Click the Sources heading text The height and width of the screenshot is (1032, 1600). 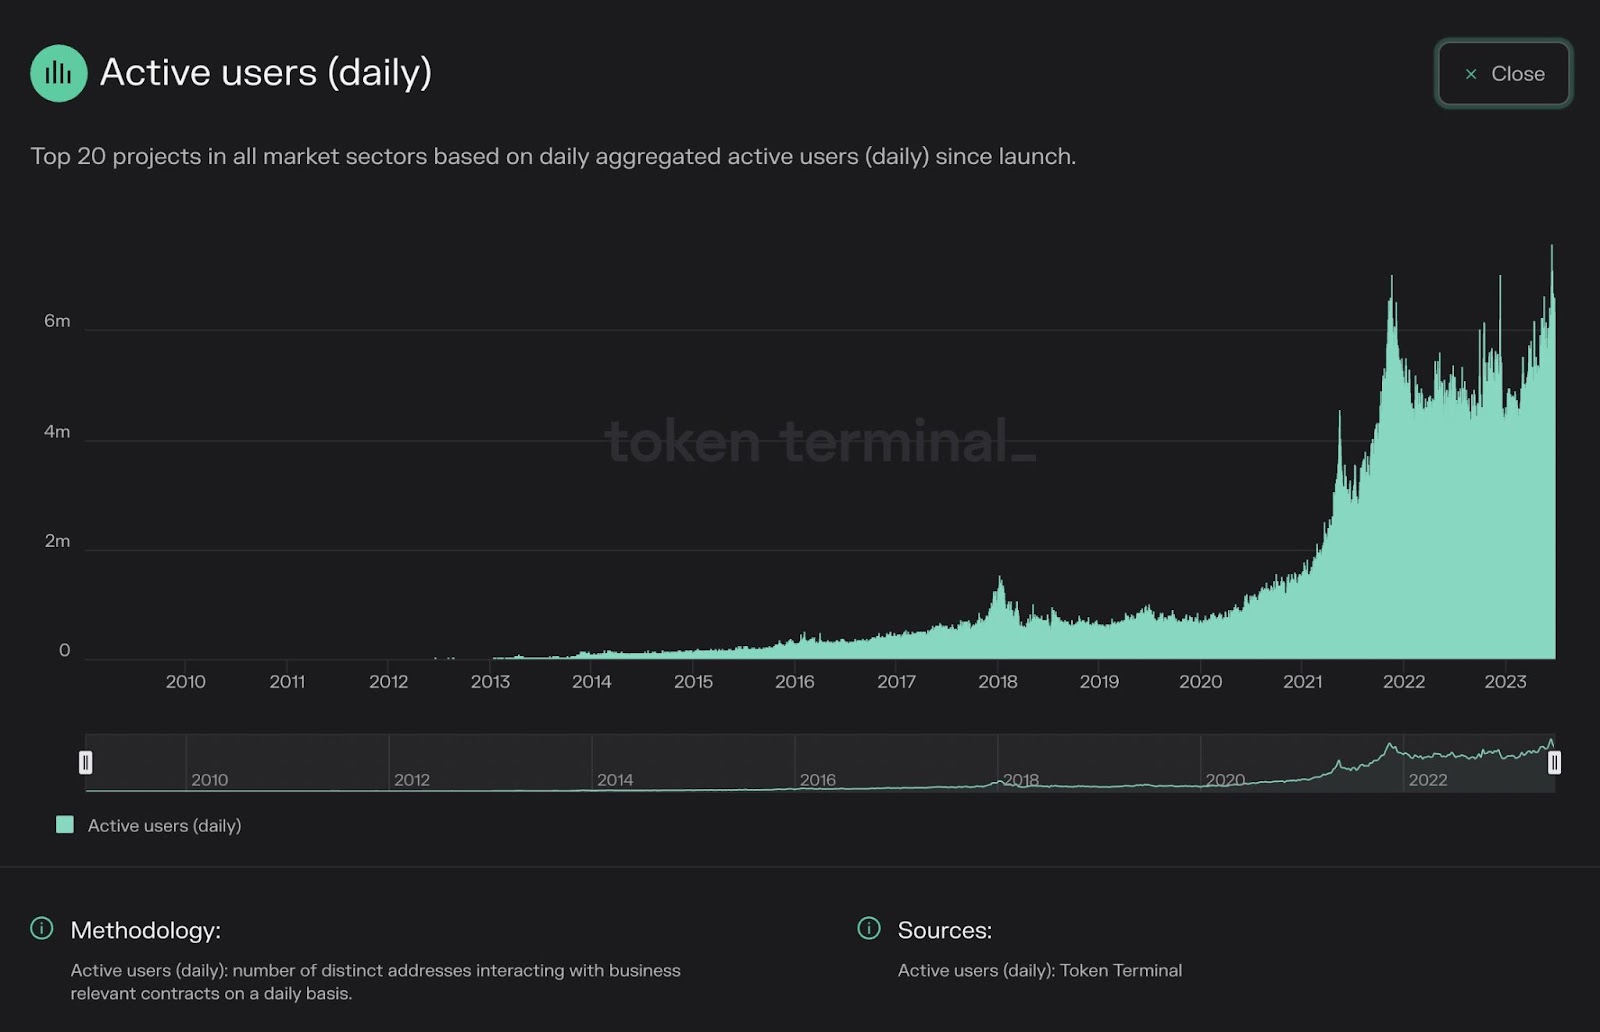click(944, 930)
